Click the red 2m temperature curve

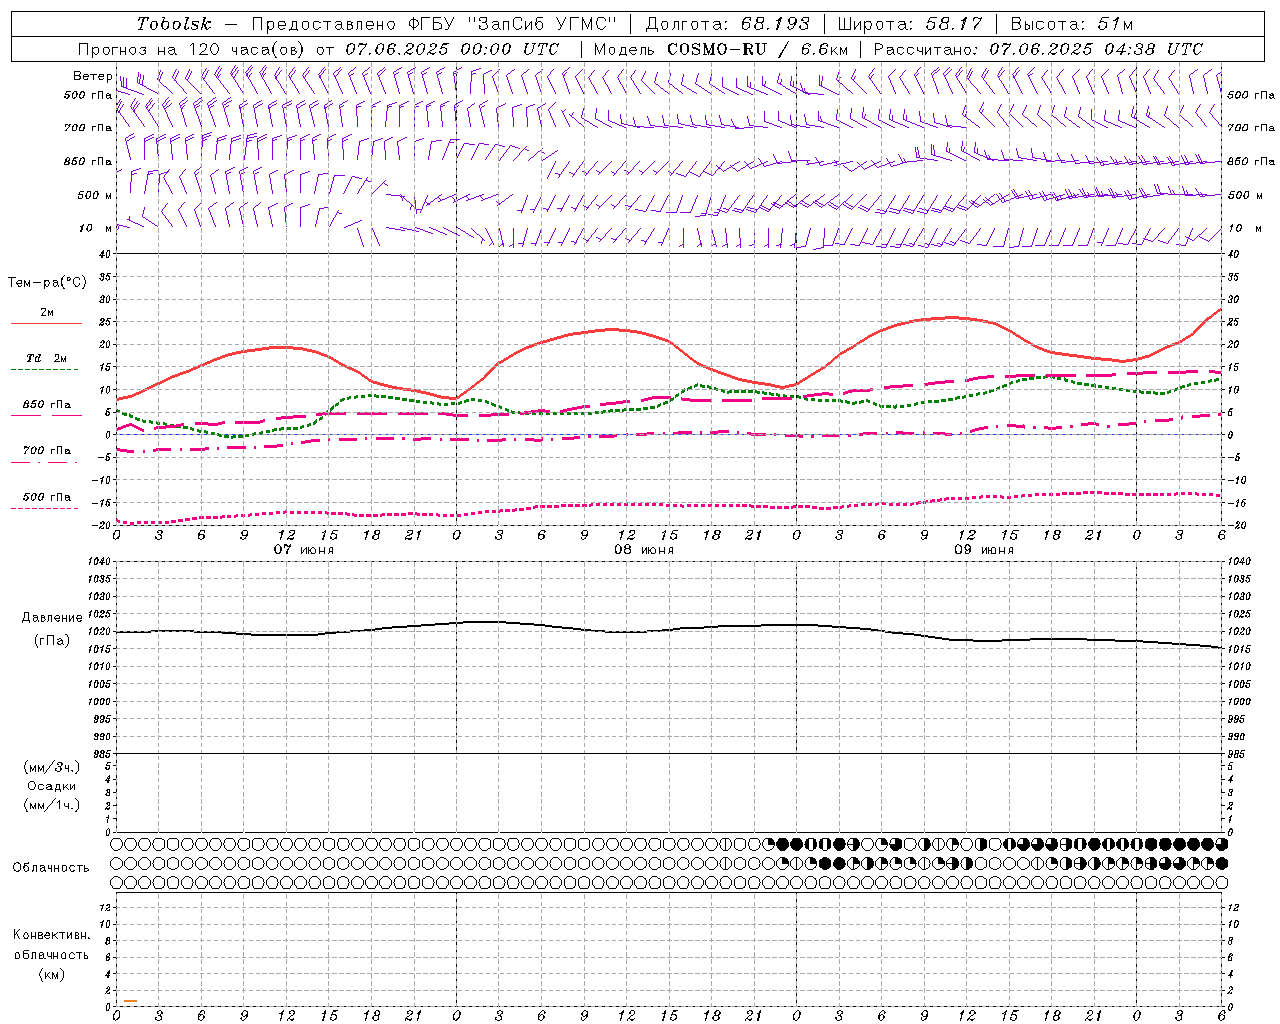(x=669, y=340)
